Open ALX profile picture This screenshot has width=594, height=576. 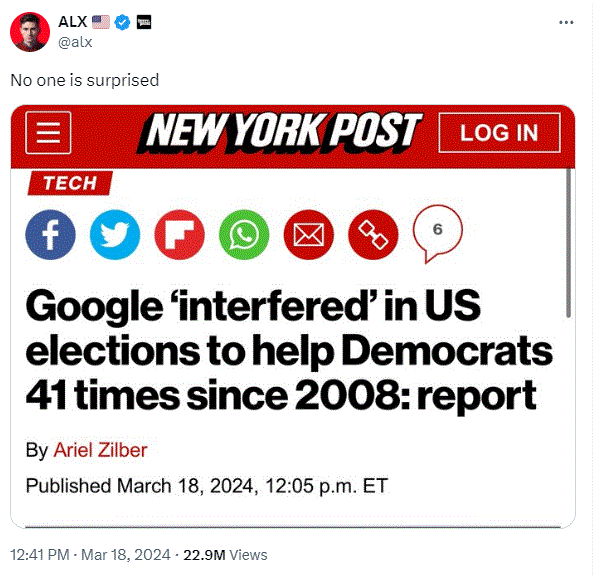click(30, 32)
